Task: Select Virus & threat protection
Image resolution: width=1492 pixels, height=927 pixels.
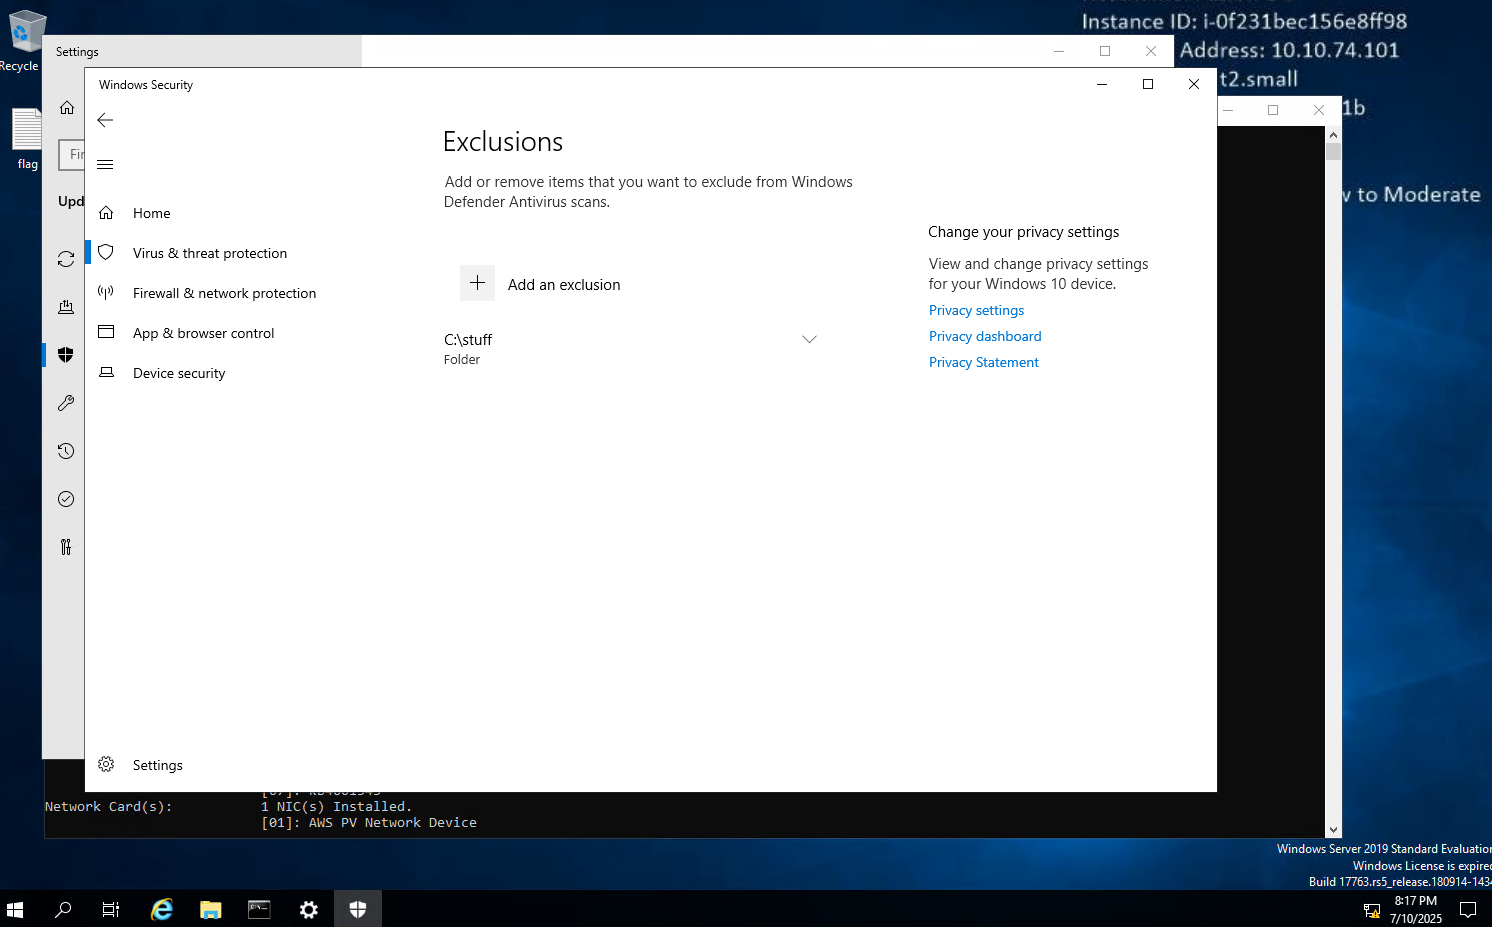Action: pos(210,253)
